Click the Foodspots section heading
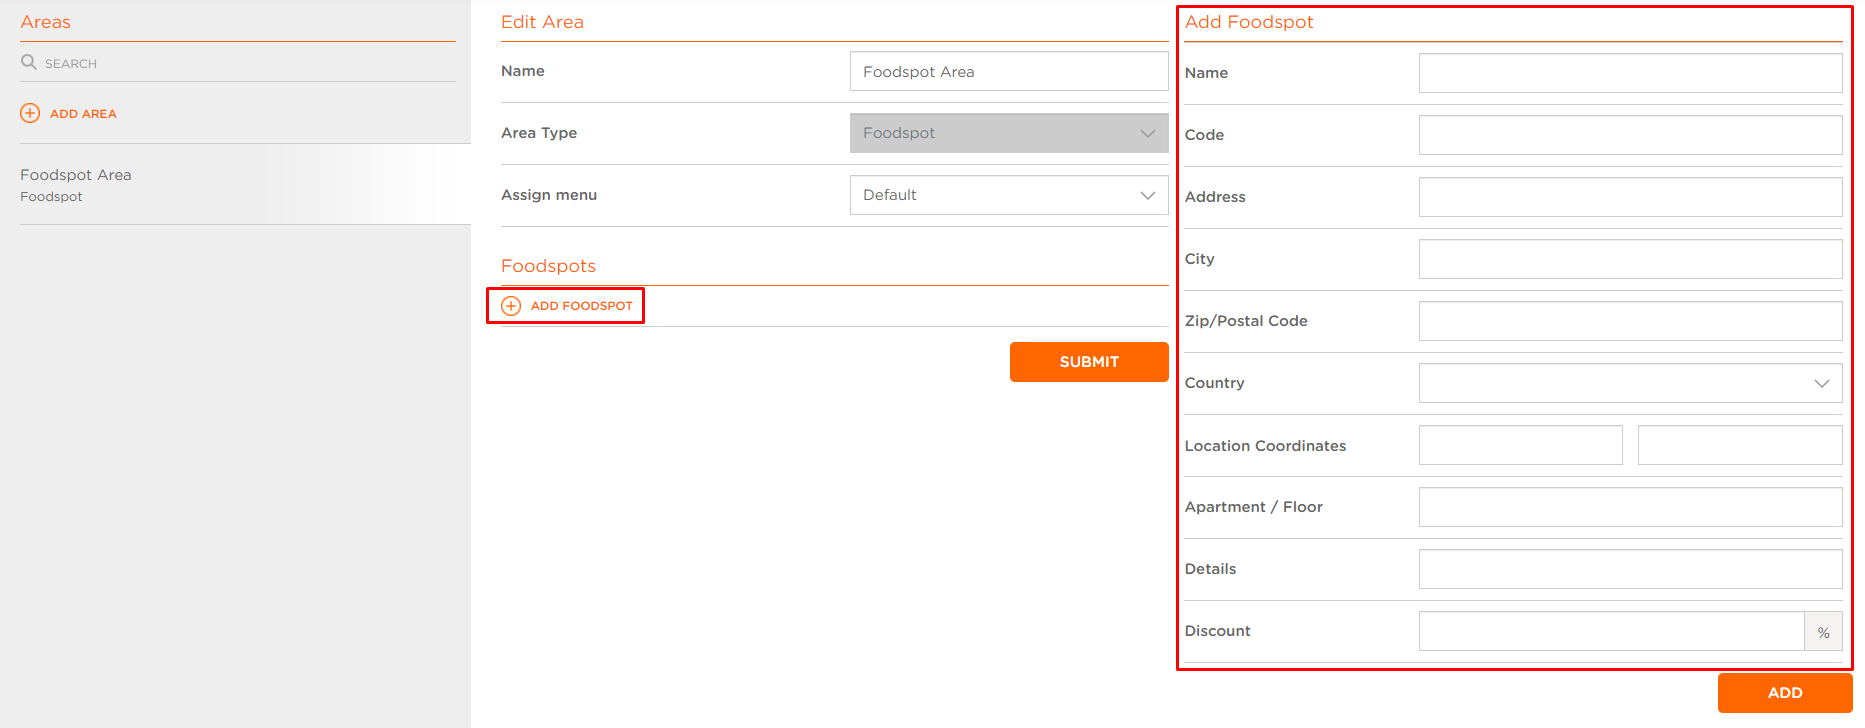Image resolution: width=1865 pixels, height=728 pixels. point(548,266)
